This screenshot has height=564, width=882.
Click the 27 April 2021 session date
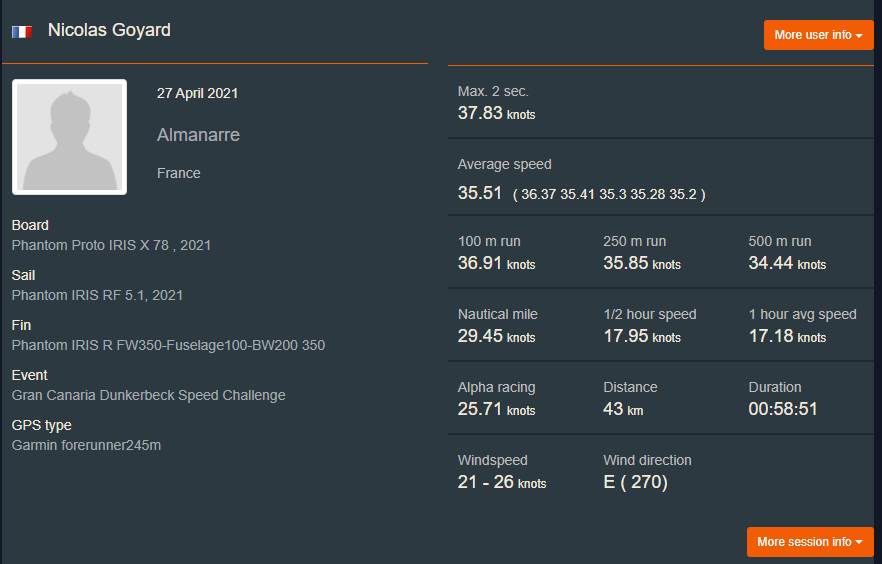tap(197, 93)
